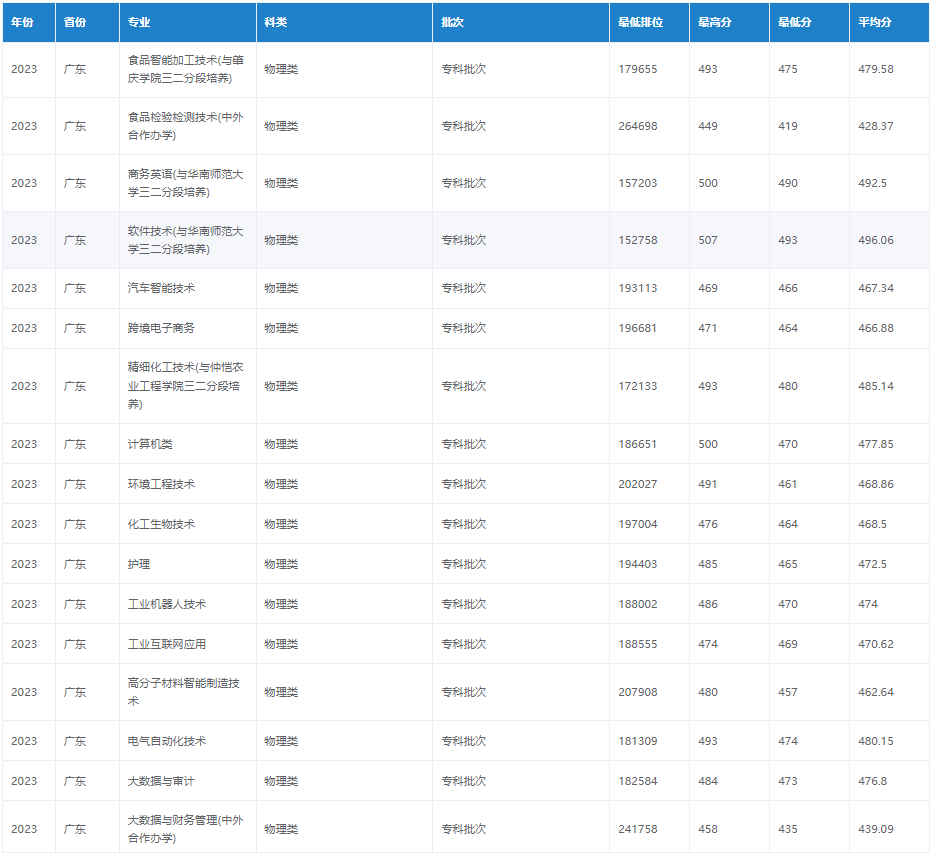Click the 科类 column header

[344, 22]
